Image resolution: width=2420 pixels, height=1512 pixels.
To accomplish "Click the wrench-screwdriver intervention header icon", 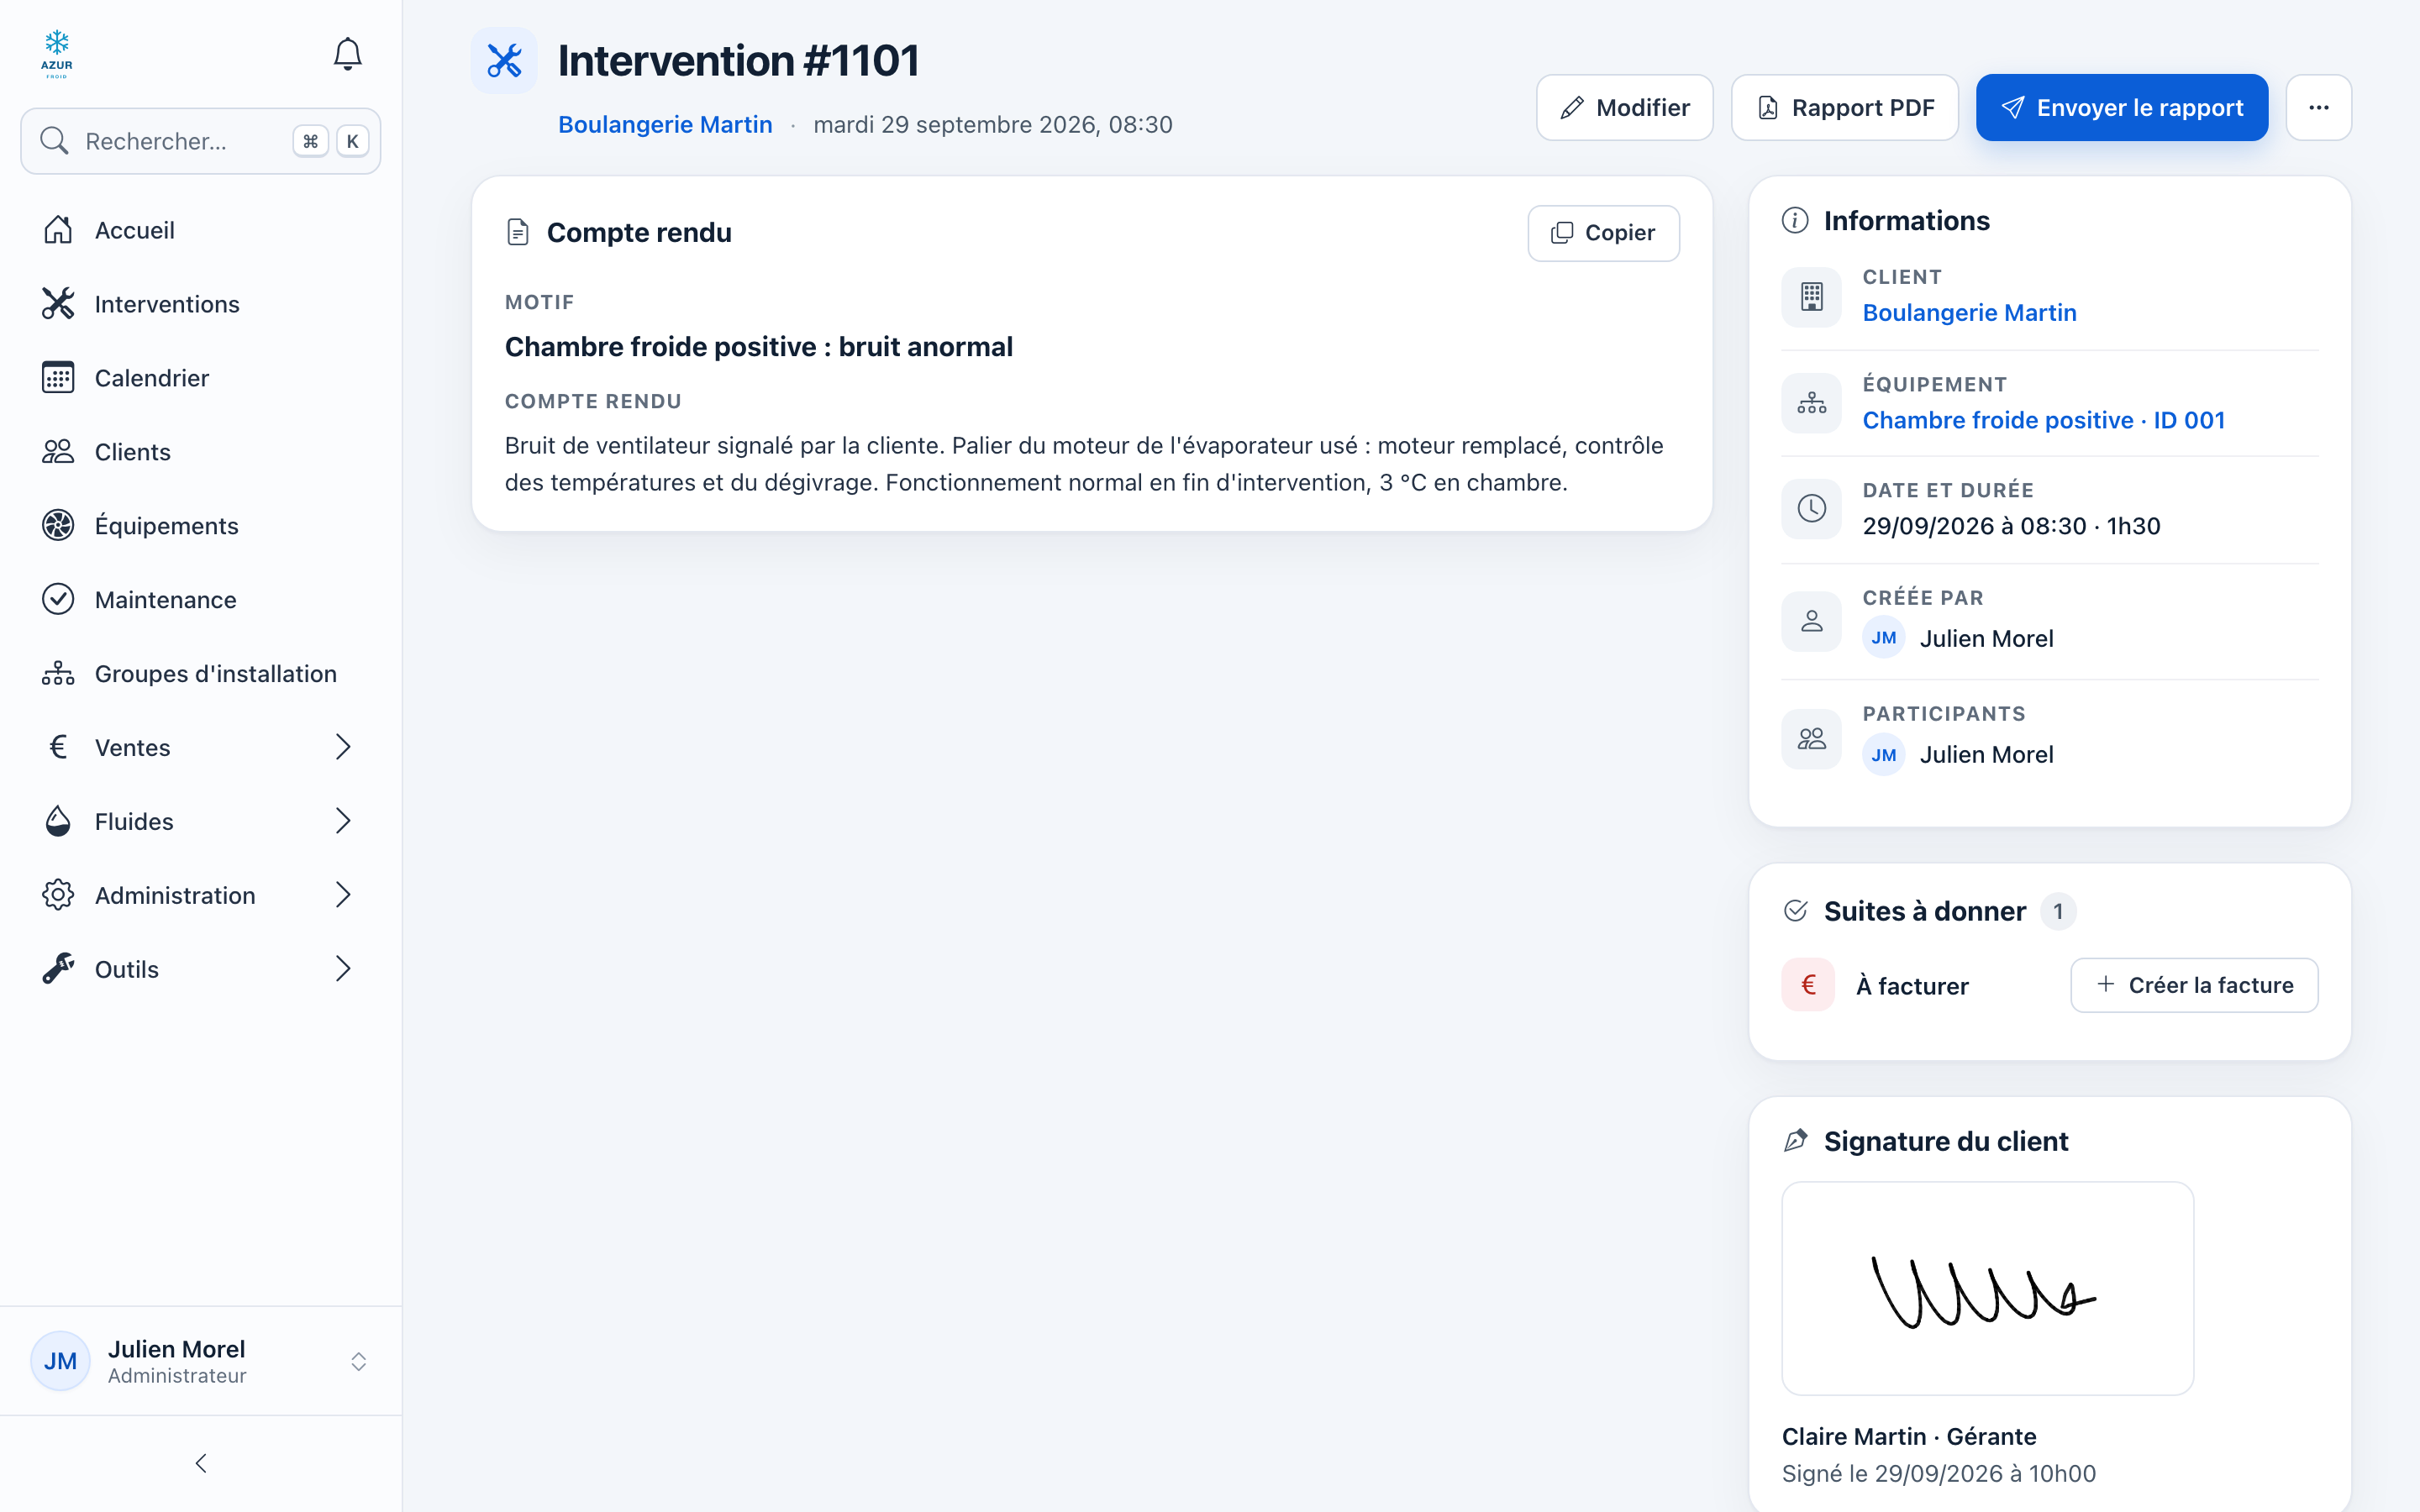I will coord(504,61).
